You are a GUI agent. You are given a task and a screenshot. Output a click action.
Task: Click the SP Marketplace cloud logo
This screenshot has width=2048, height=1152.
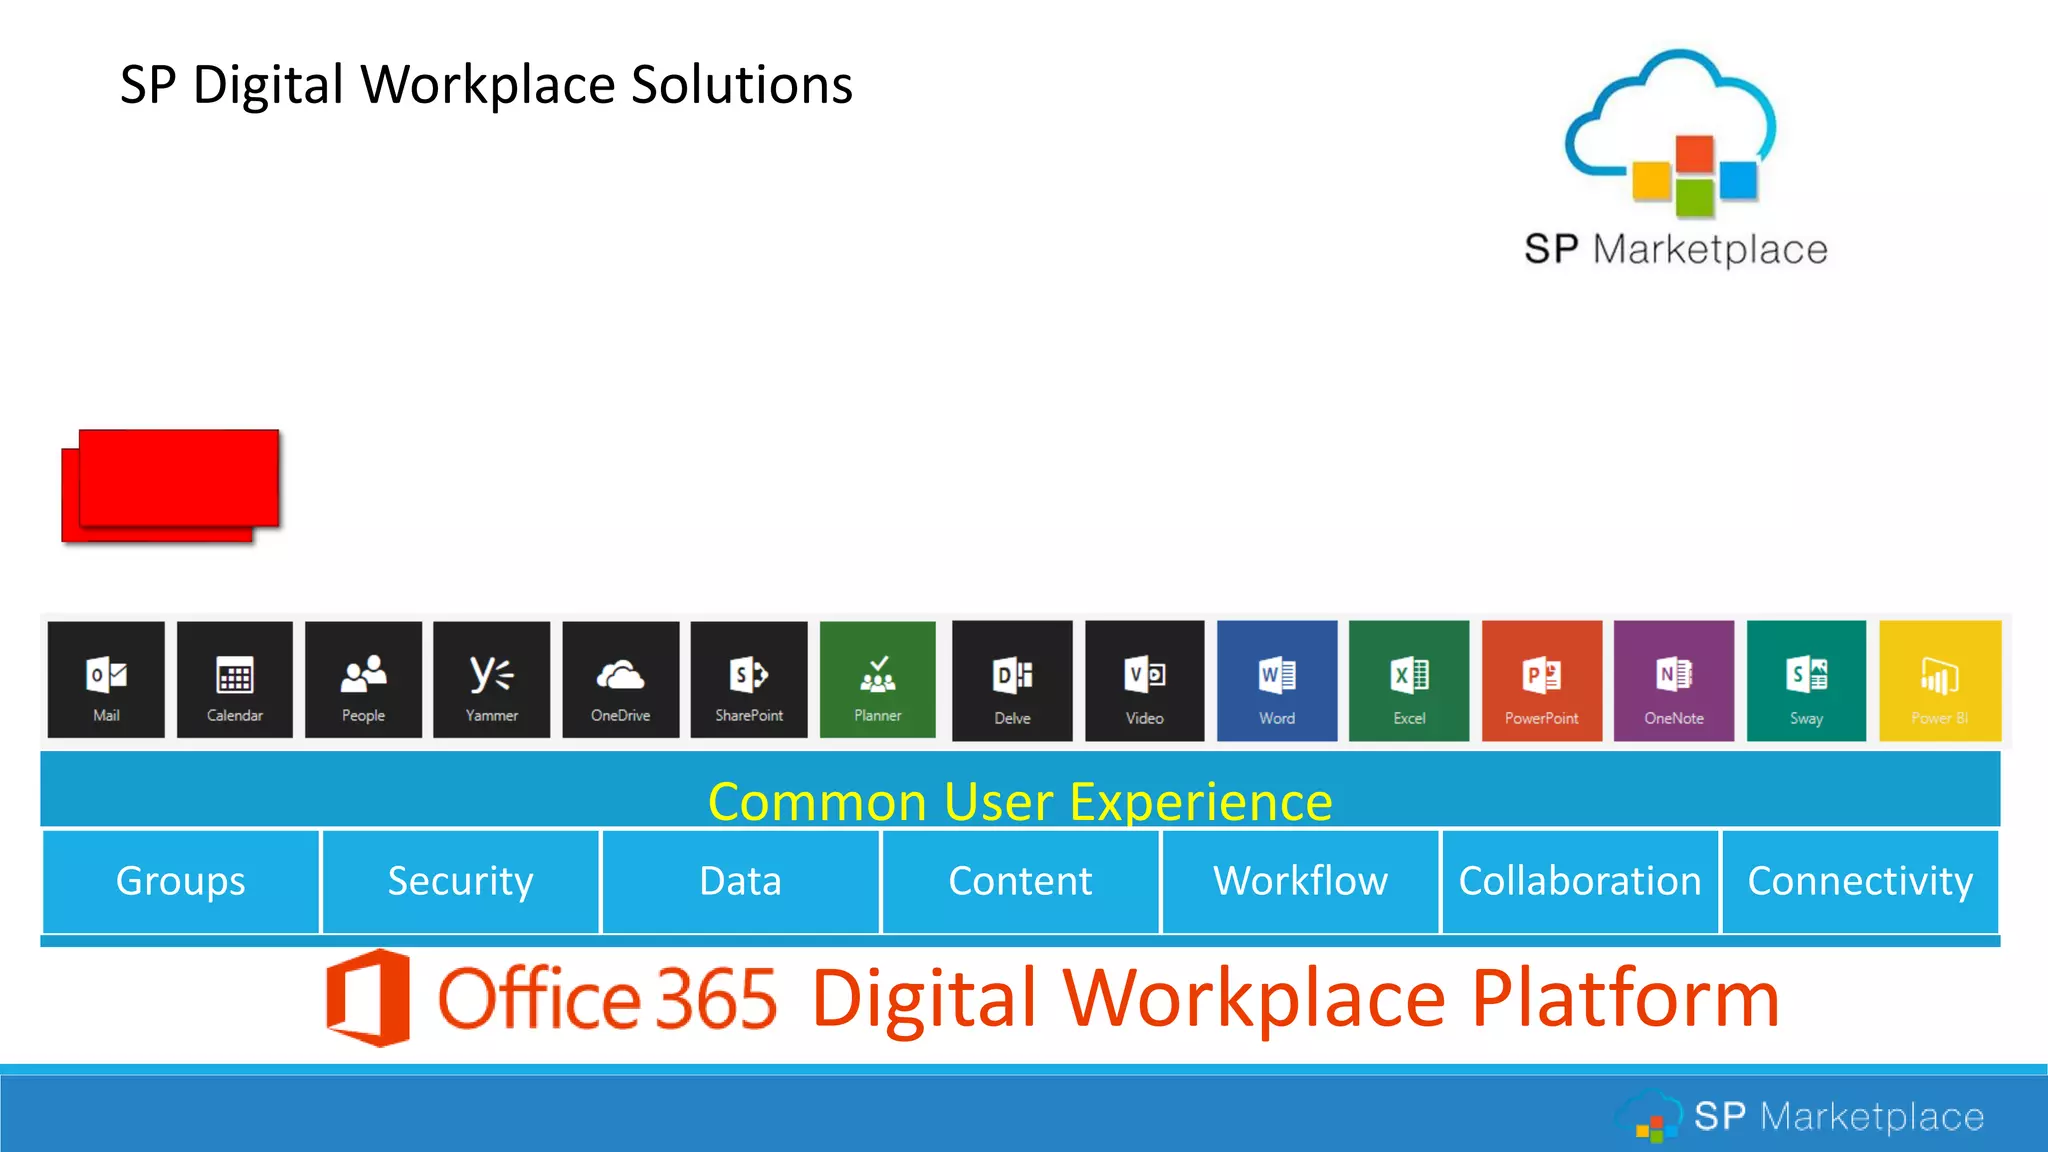(1675, 160)
